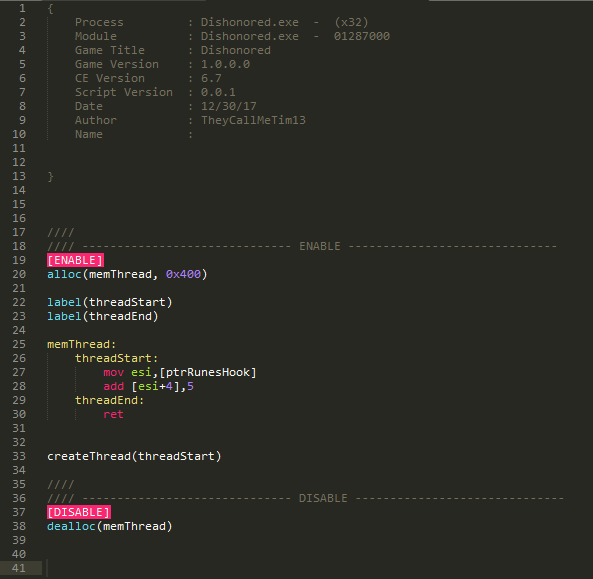Click closing brace on line 13

(x=50, y=176)
